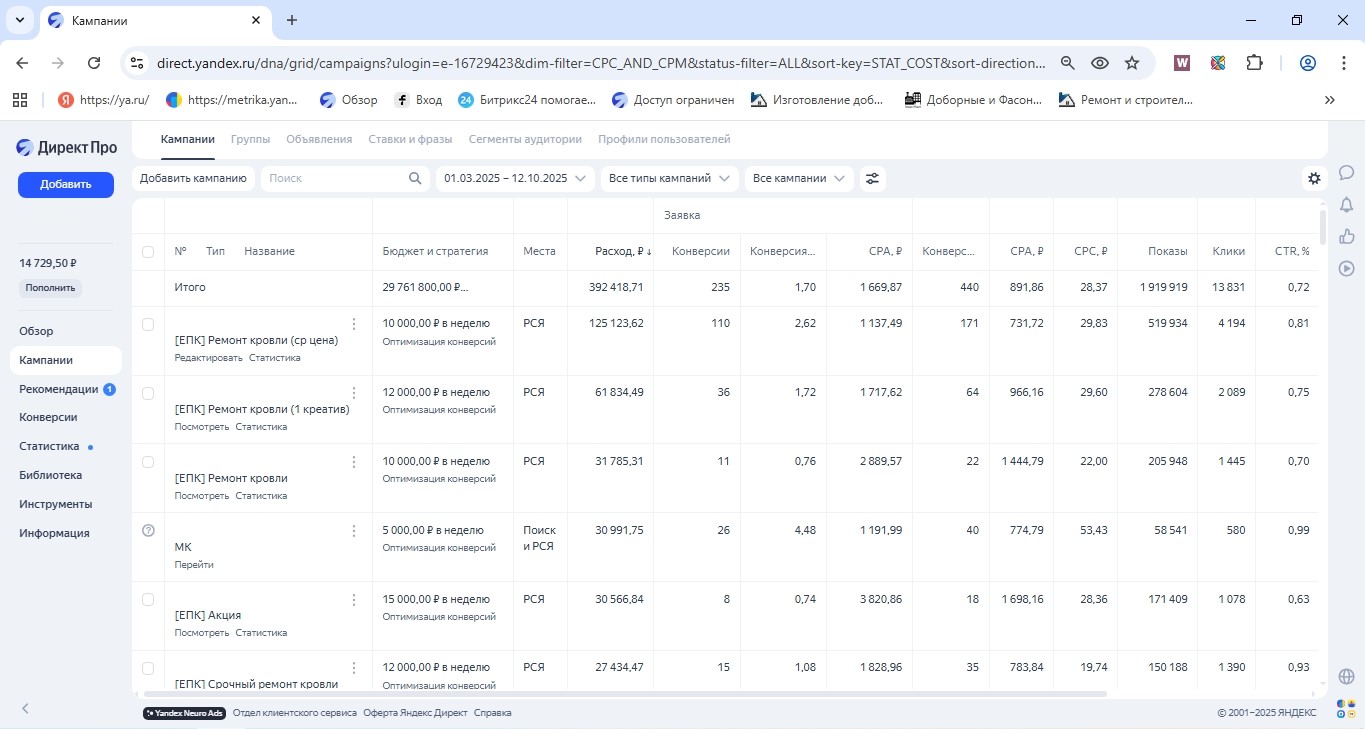This screenshot has height=729, width=1365.
Task: Open the three-dot menu for MK campaign
Action: tap(353, 530)
